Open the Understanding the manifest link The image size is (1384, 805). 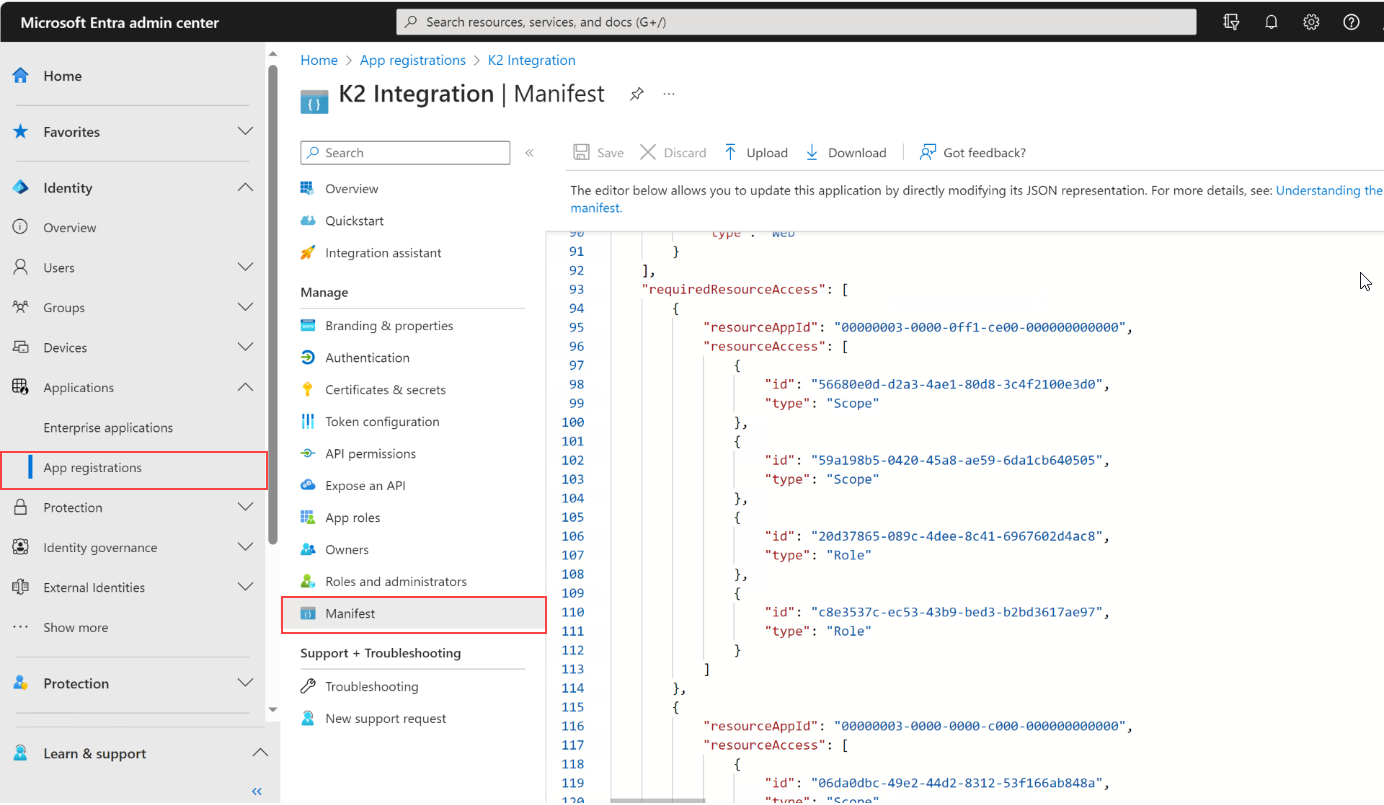tap(1330, 190)
